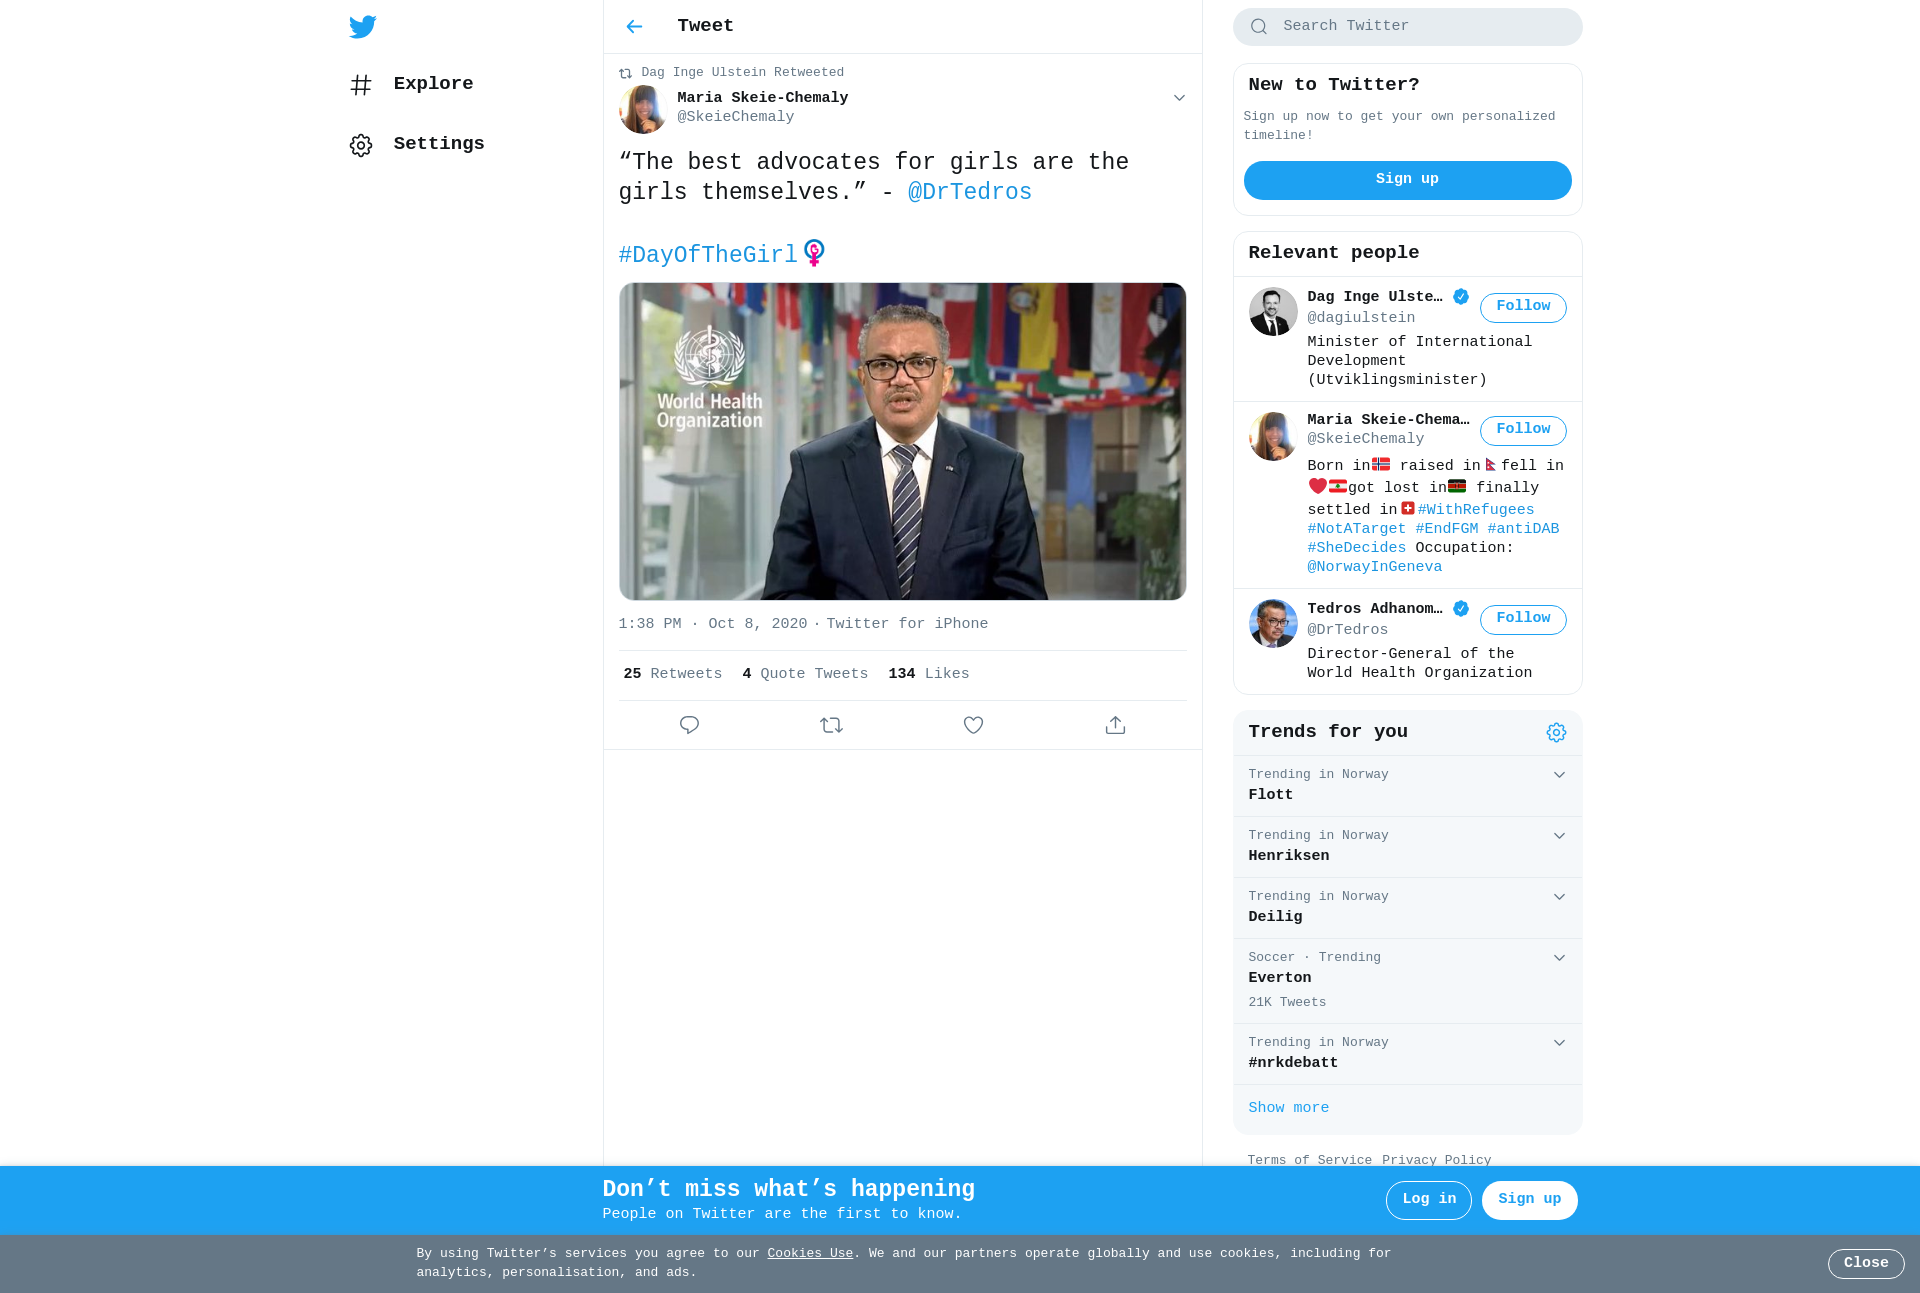The height and width of the screenshot is (1293, 1920).
Task: Follow Maria Skeie-Chemaly
Action: (x=1523, y=430)
